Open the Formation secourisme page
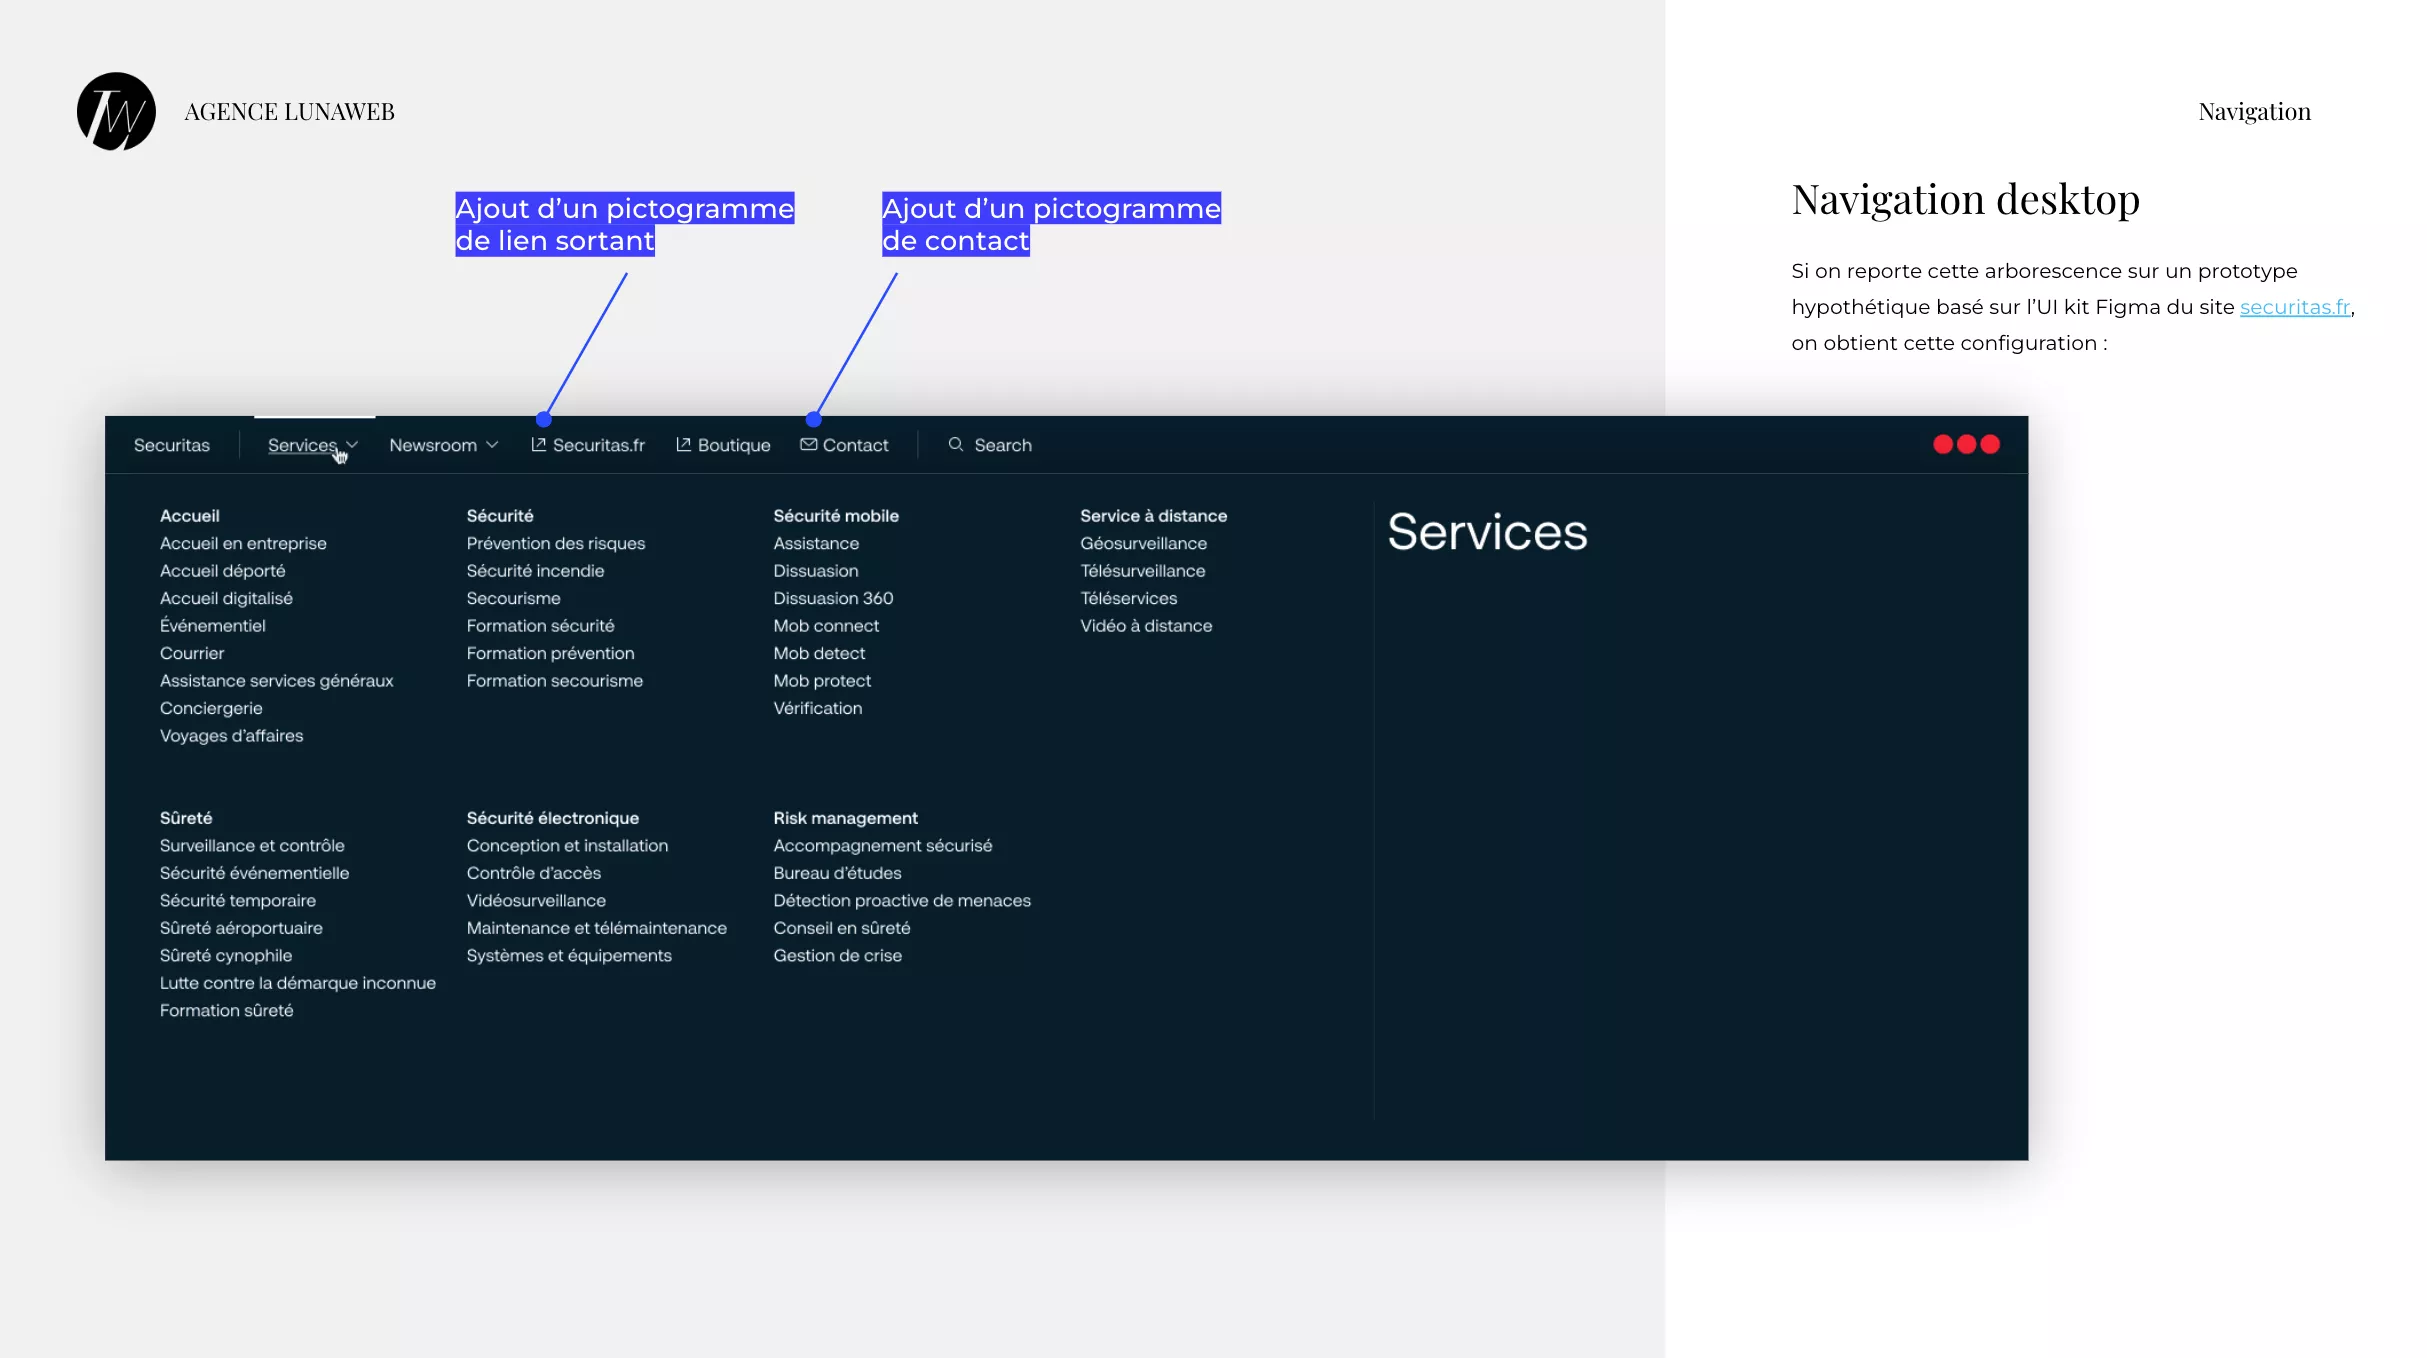 (555, 680)
